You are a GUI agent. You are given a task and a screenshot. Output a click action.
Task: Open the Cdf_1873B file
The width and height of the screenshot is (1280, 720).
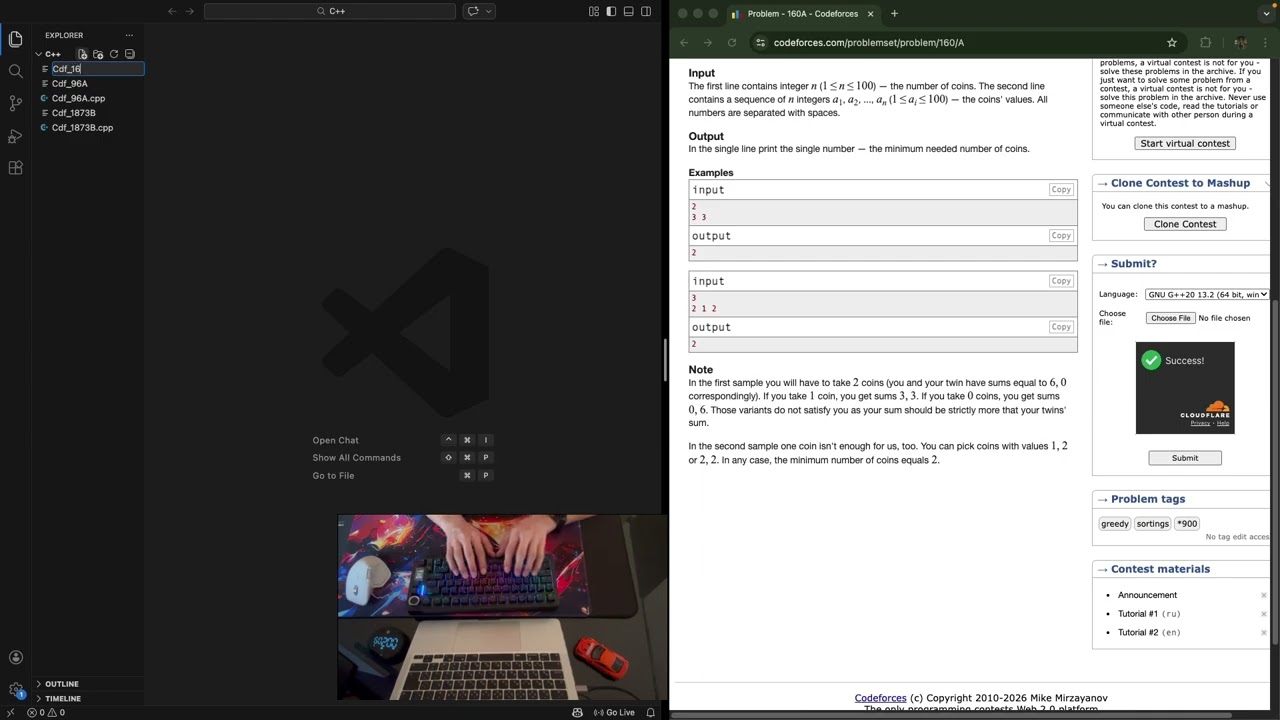point(73,113)
